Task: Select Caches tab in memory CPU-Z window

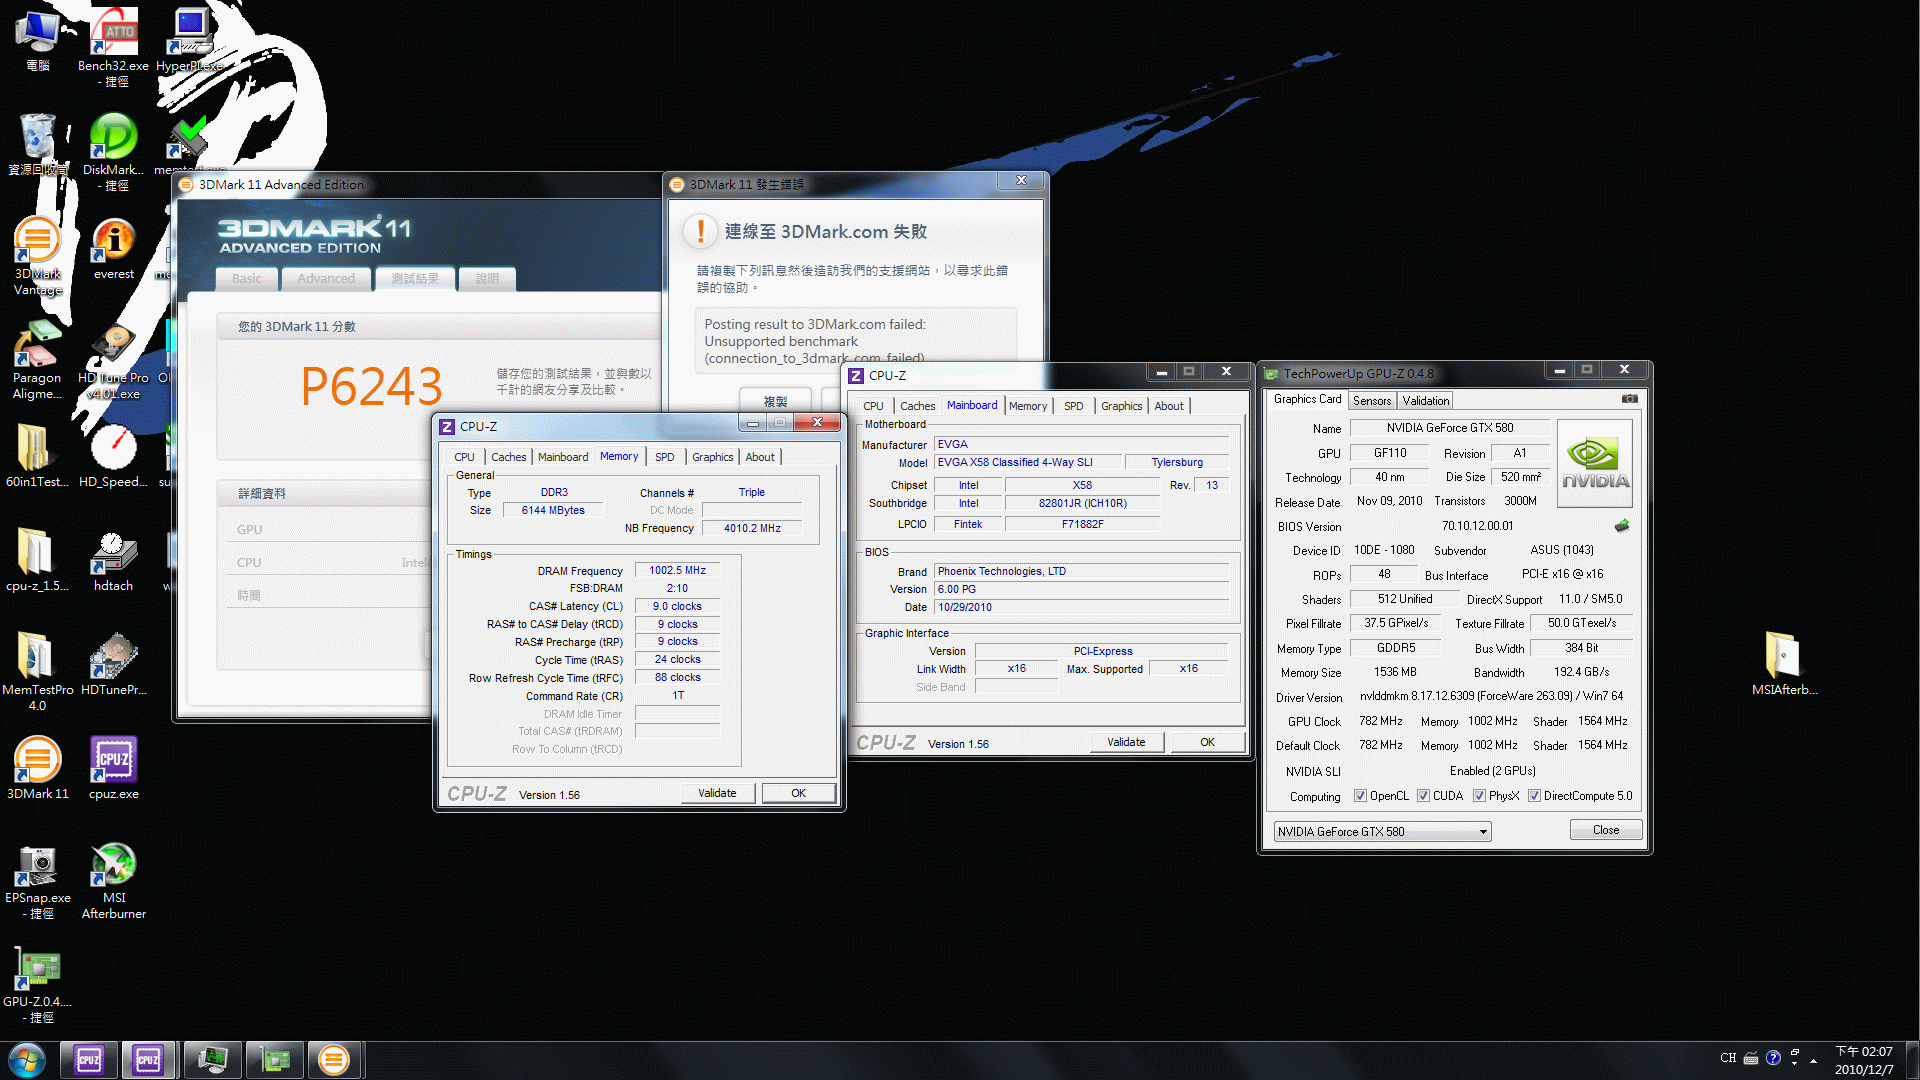Action: tap(508, 457)
